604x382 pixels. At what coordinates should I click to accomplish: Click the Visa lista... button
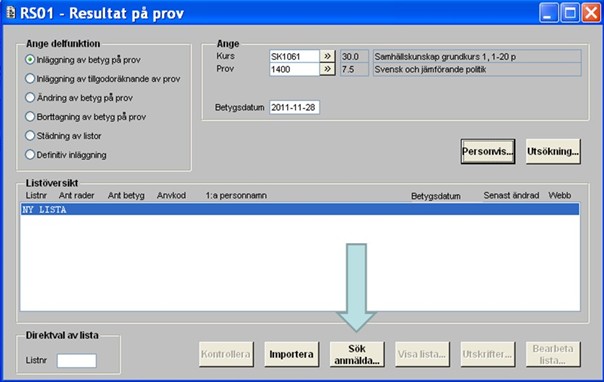coord(422,354)
